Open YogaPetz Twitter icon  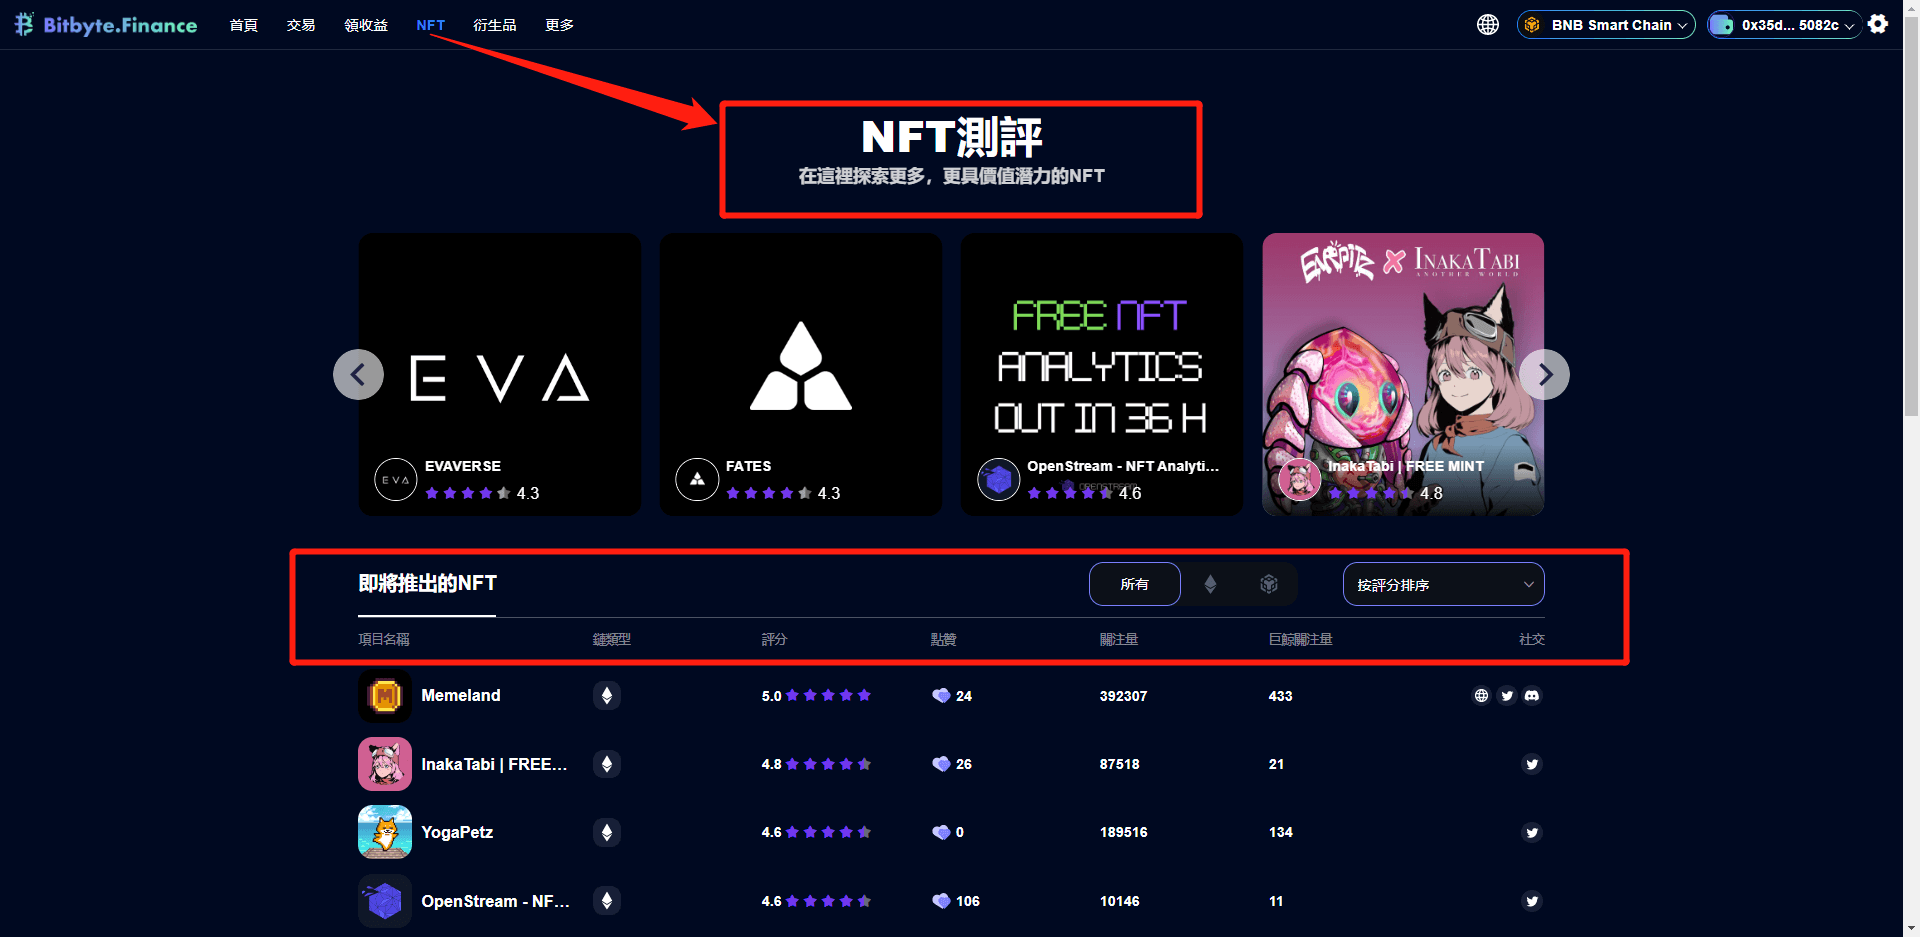point(1531,833)
